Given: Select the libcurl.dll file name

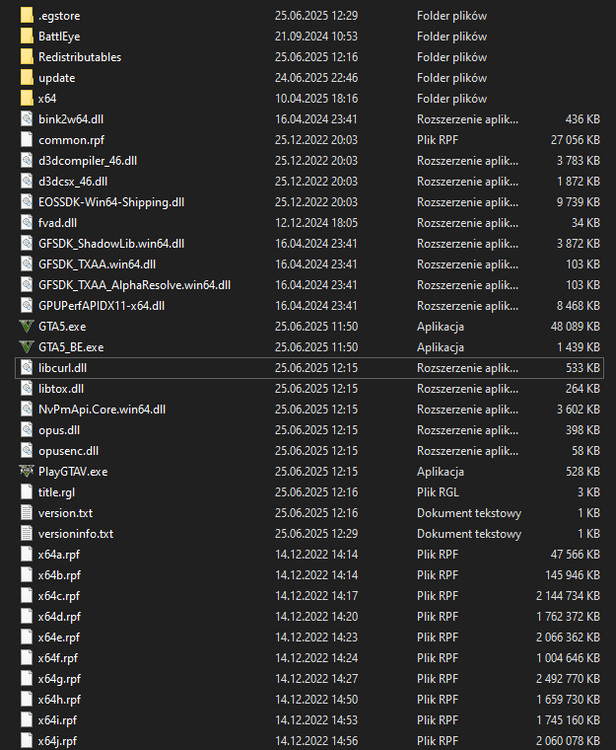Looking at the screenshot, I should click(63, 368).
